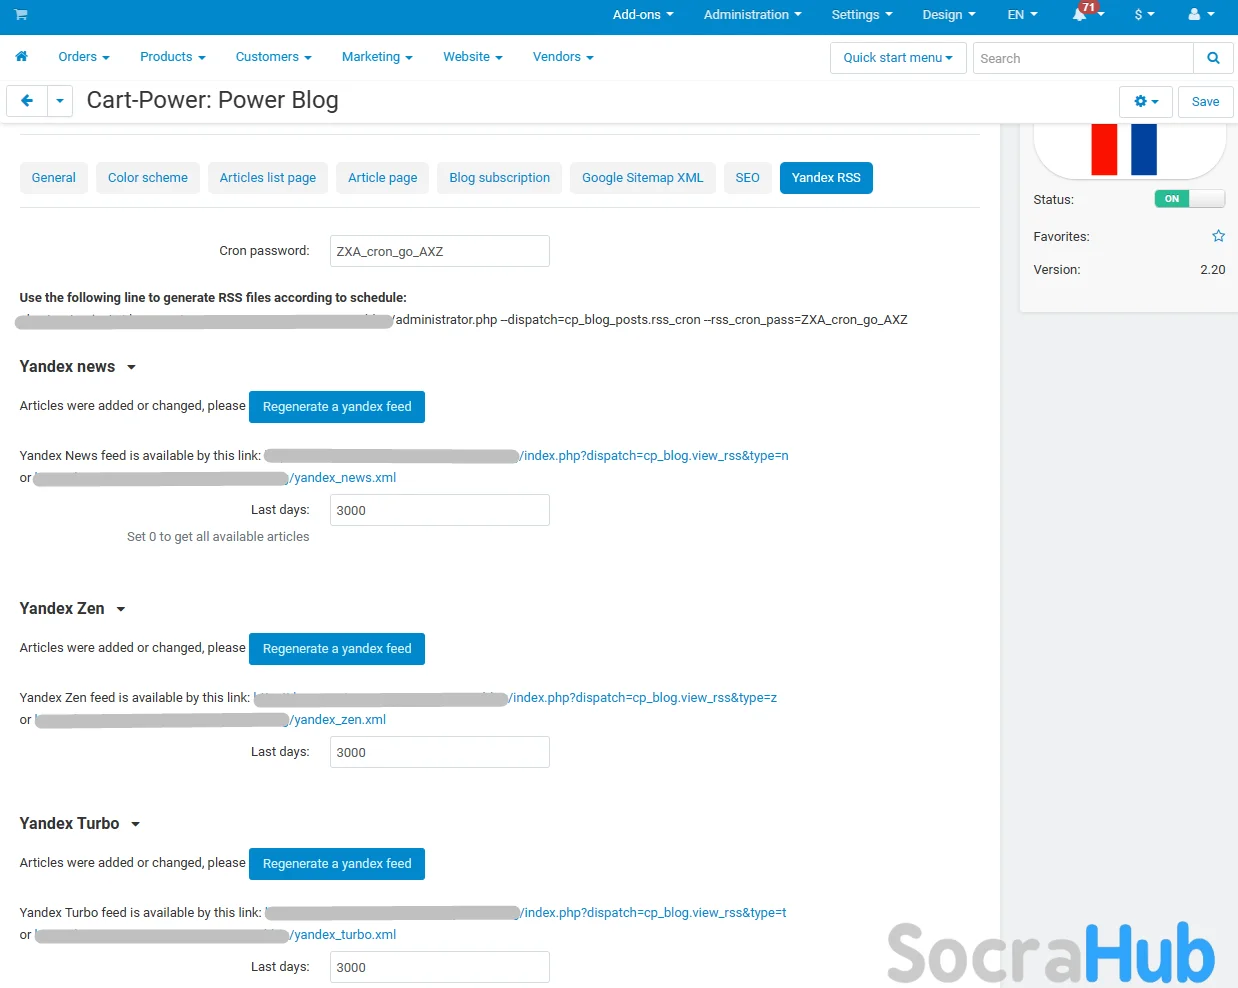Toggle the add-on Status switch
The width and height of the screenshot is (1238, 988).
coord(1190,199)
